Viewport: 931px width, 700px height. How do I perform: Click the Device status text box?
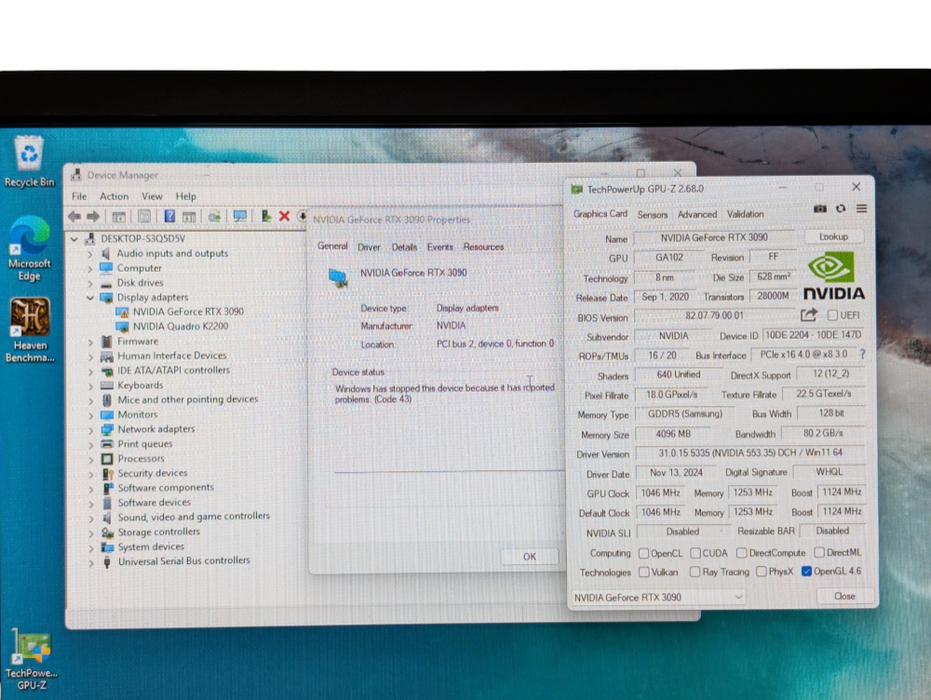pos(448,425)
